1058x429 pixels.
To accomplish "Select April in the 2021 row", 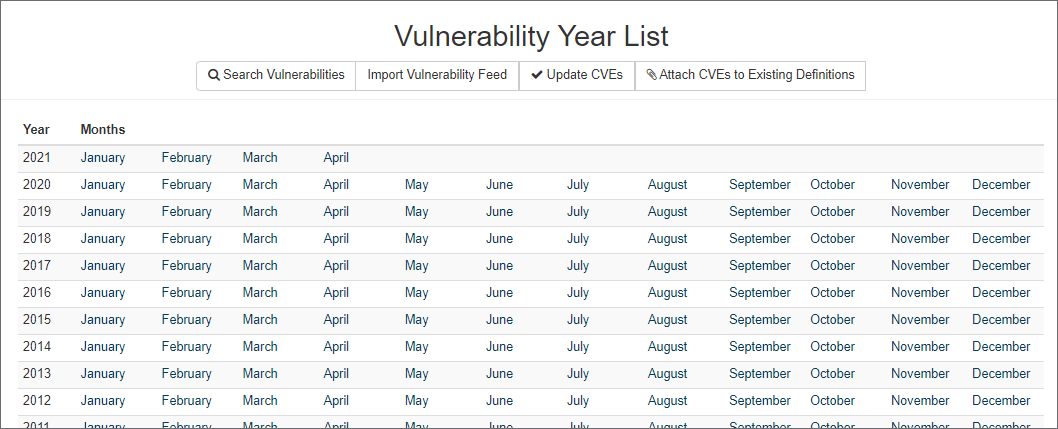I will click(336, 158).
